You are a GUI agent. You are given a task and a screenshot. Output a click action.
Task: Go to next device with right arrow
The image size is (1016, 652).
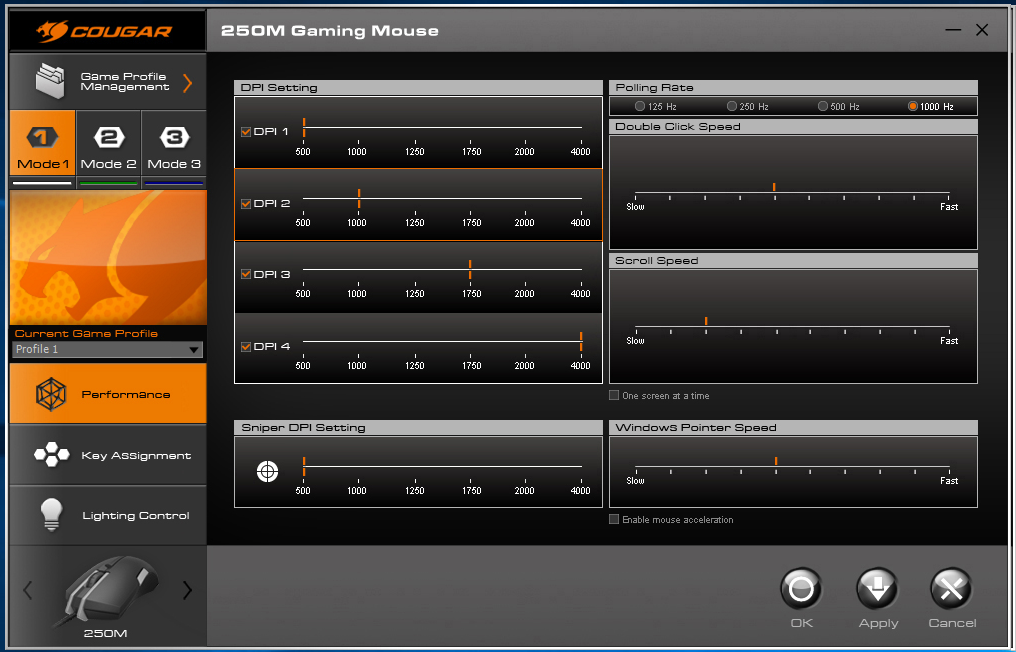click(187, 590)
